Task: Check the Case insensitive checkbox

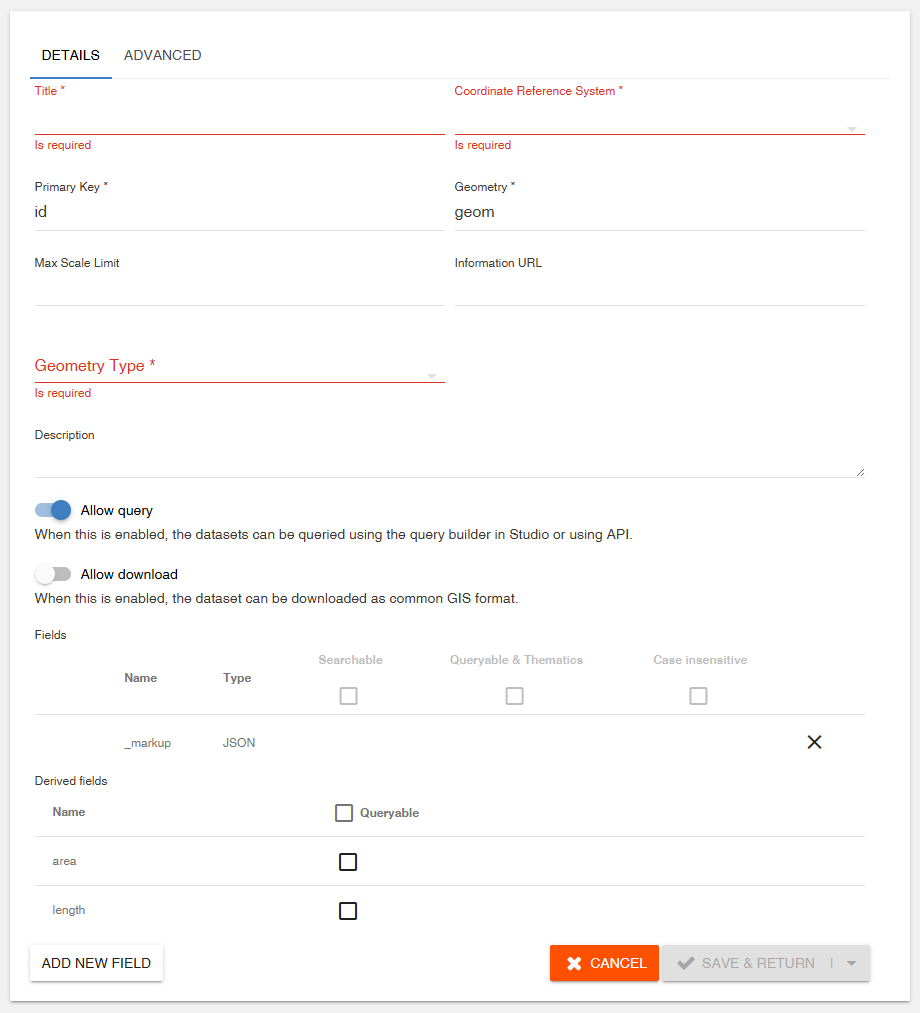Action: 698,695
